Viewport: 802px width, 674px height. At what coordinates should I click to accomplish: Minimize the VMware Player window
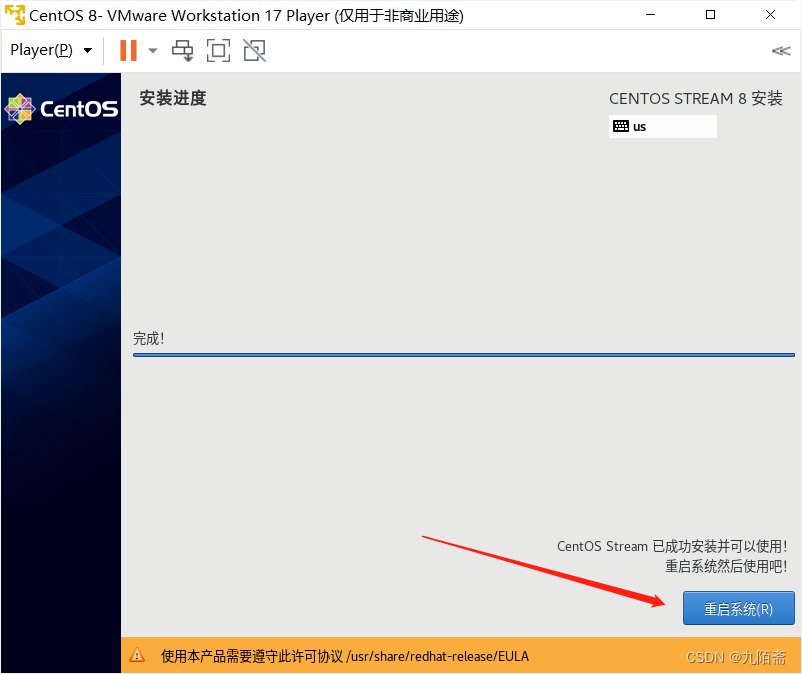[x=650, y=15]
